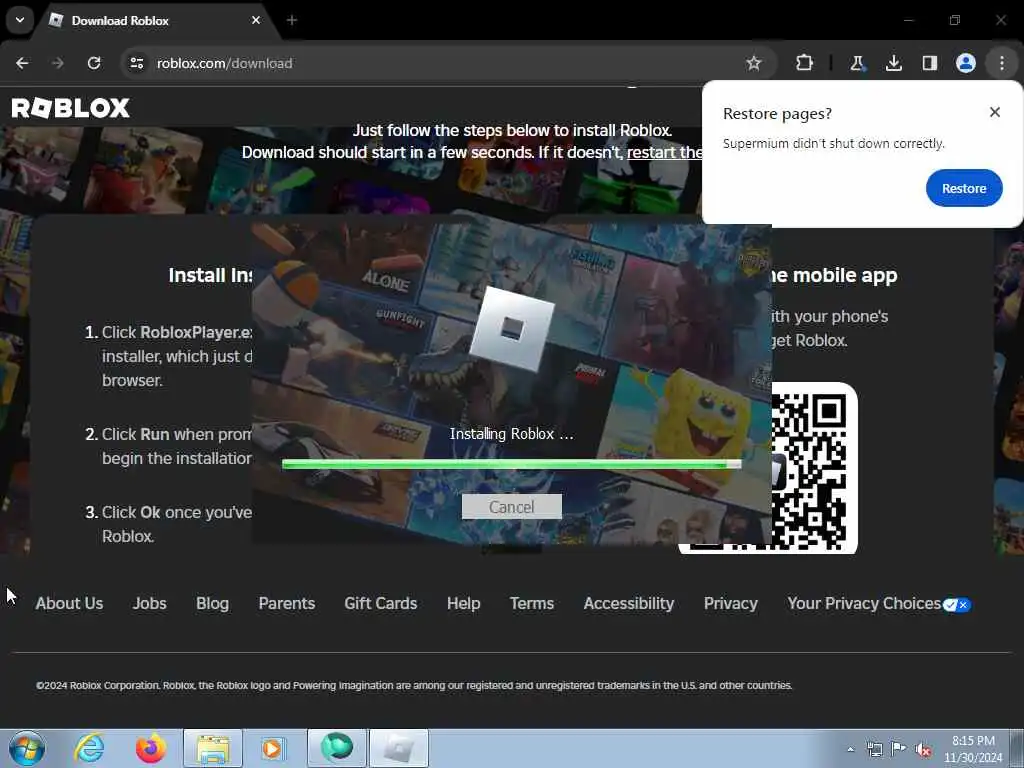Open the Gift Cards footer link
This screenshot has height=768, width=1024.
point(381,603)
